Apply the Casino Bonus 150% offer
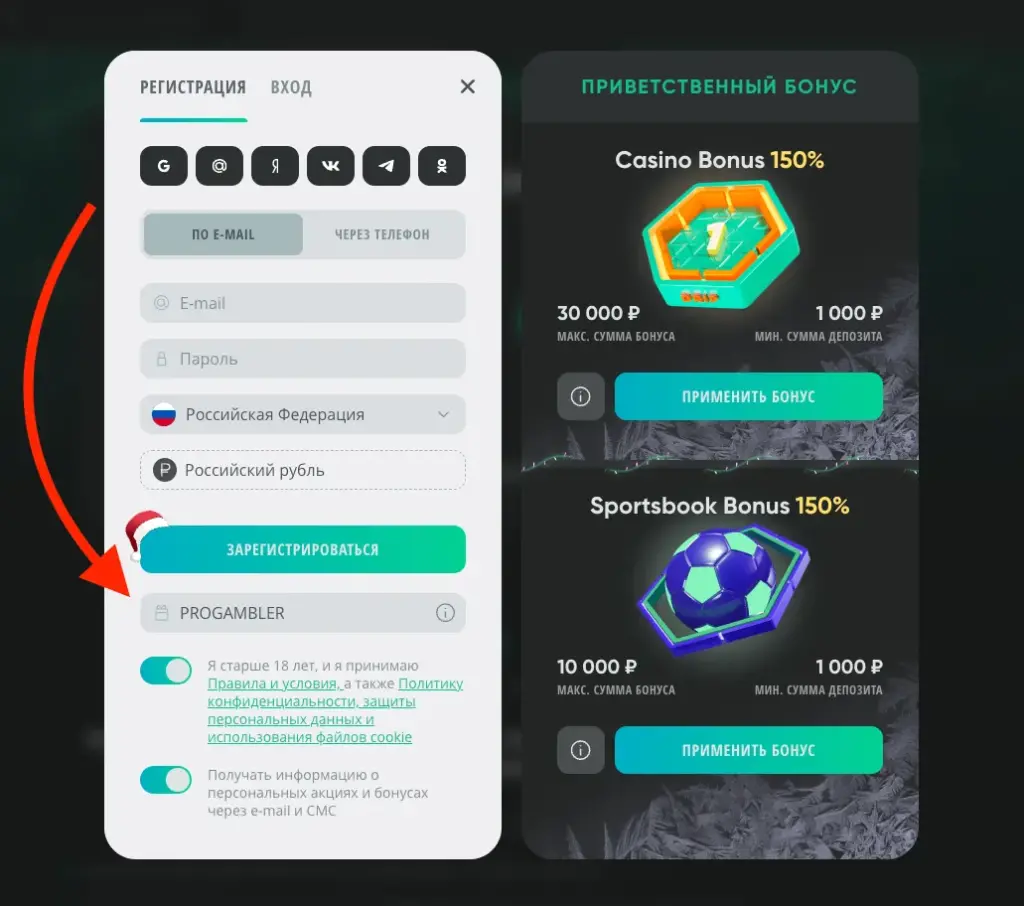 pos(748,396)
